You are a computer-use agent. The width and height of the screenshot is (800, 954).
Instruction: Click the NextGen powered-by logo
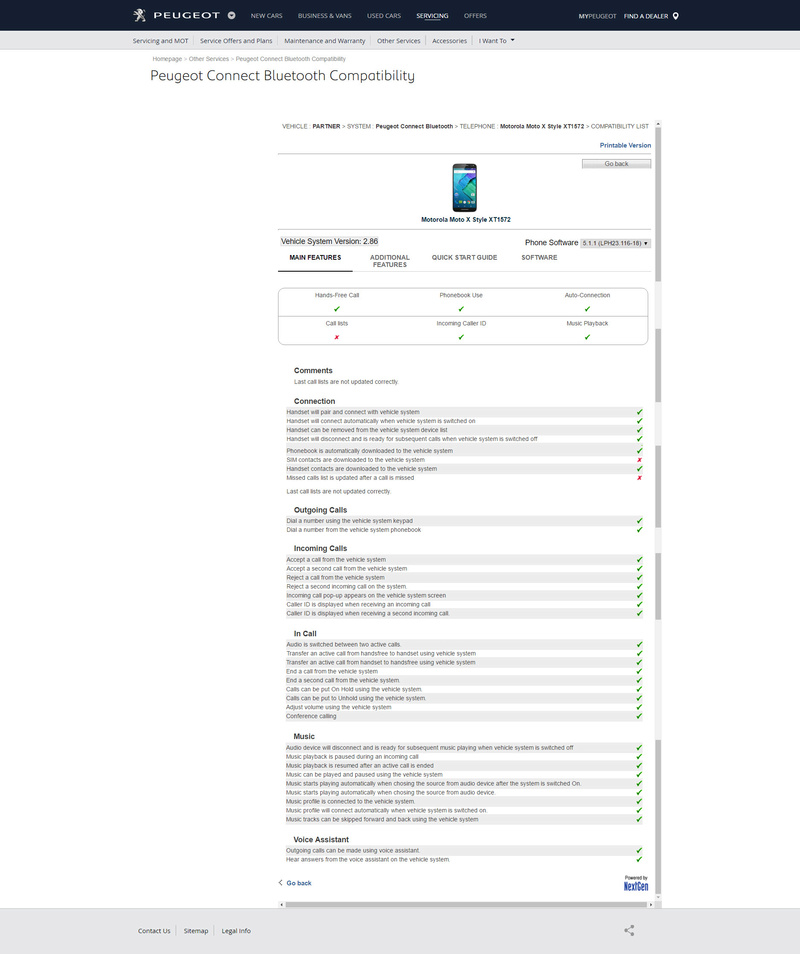point(636,884)
